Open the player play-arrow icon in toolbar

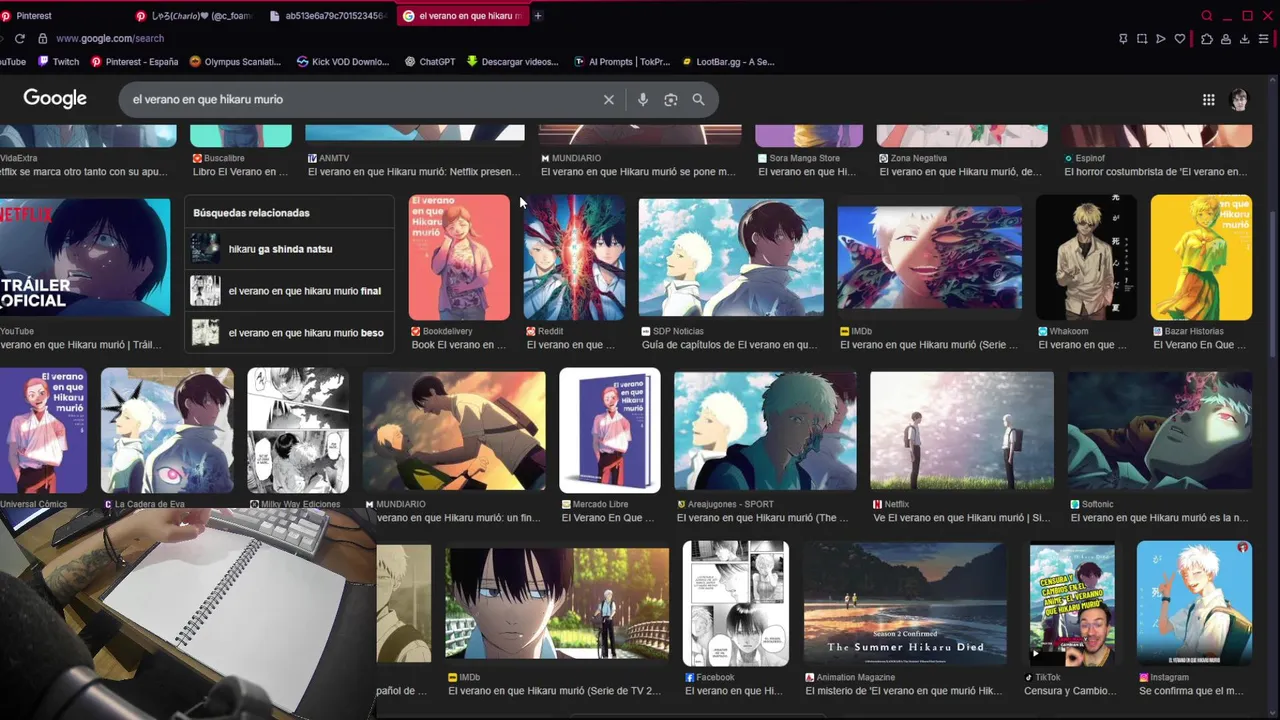(1161, 39)
